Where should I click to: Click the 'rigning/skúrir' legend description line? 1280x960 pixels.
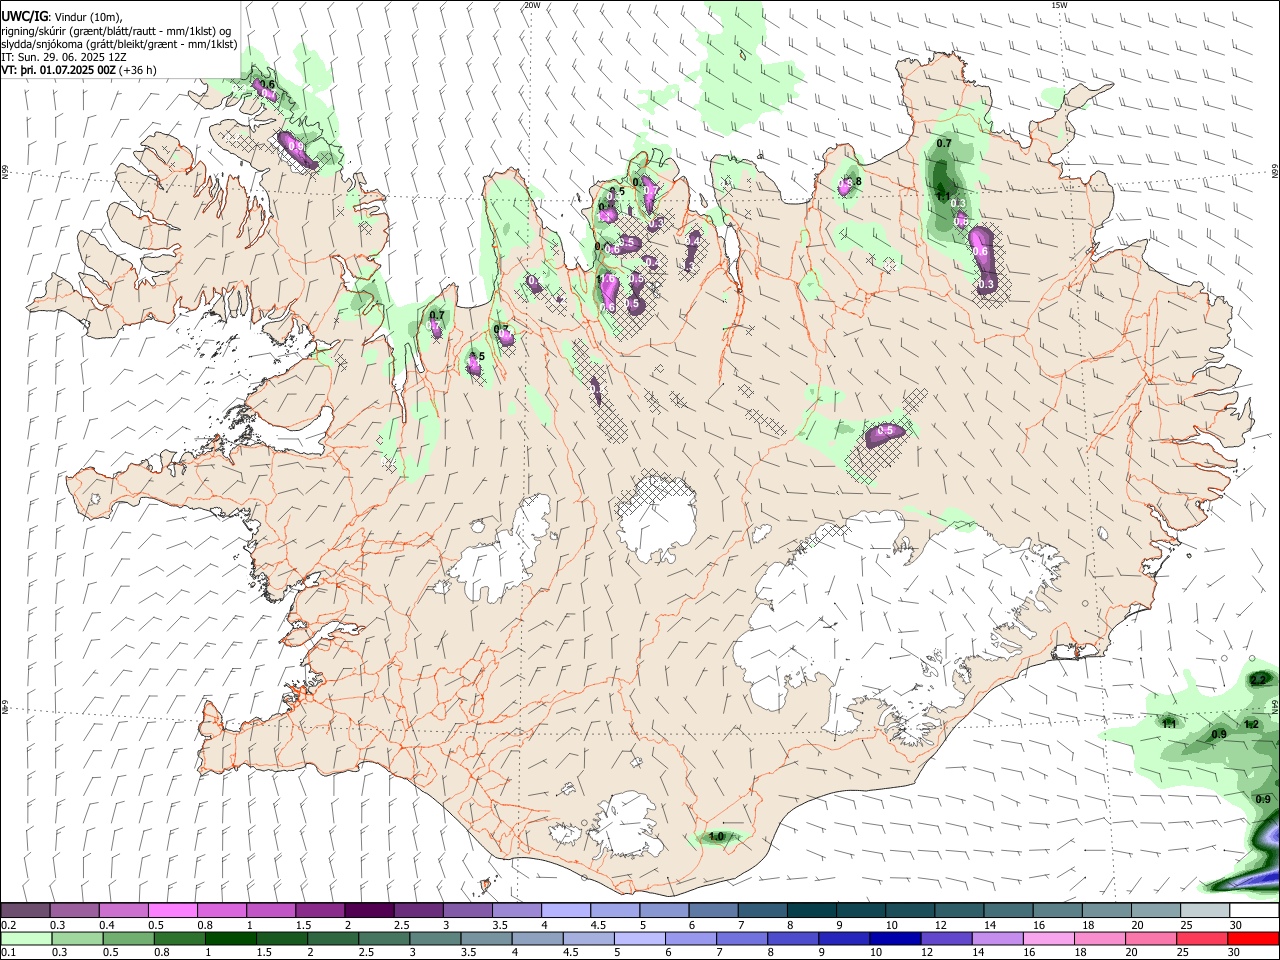[x=116, y=30]
